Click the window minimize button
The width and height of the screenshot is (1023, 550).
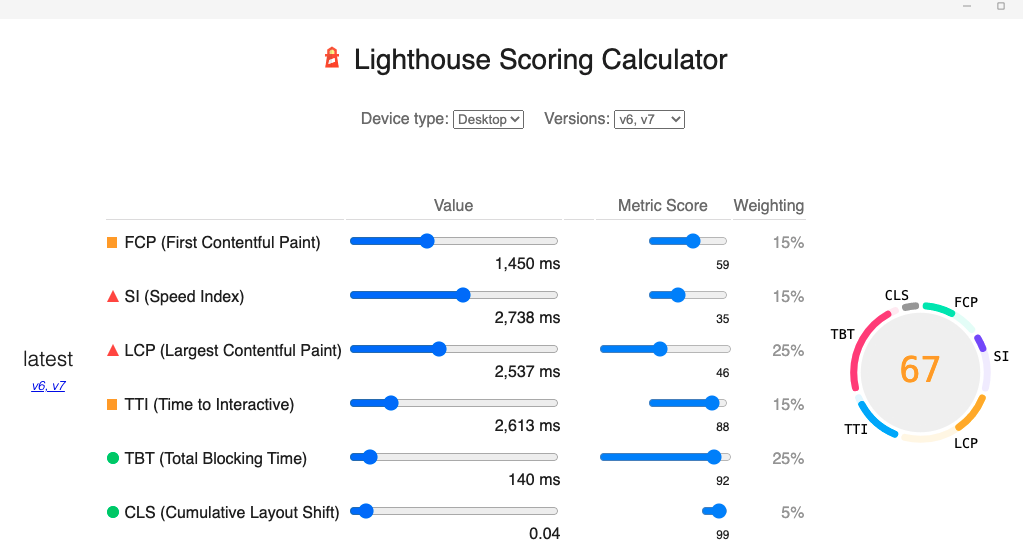pos(967,6)
